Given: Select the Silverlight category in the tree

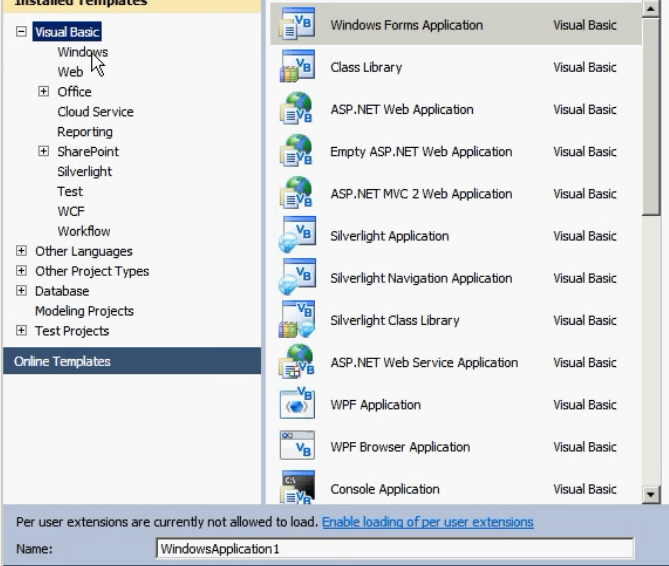Looking at the screenshot, I should click(x=84, y=171).
